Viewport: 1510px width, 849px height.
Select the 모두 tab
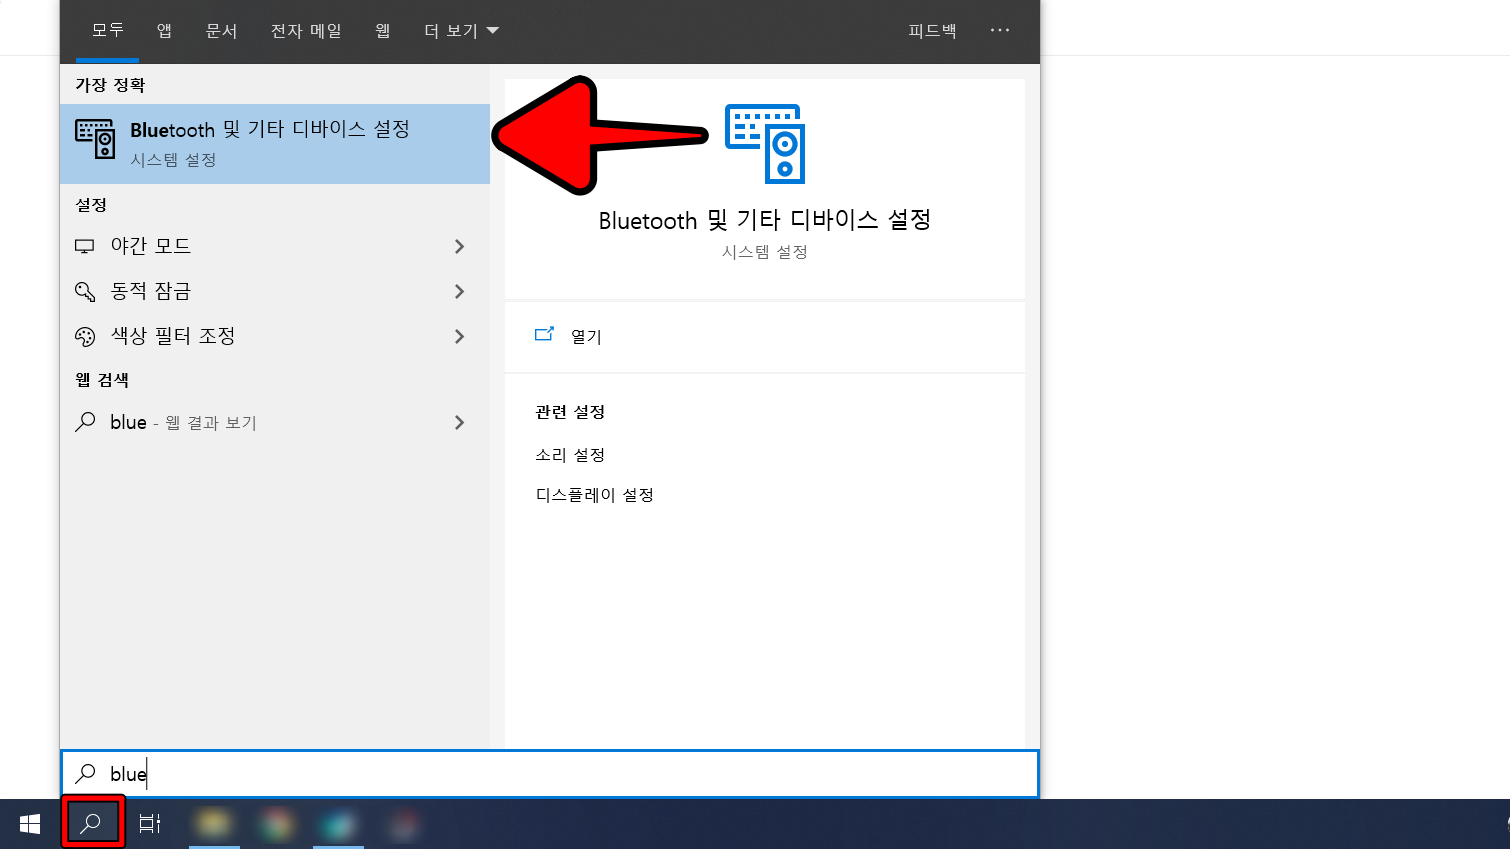108,31
